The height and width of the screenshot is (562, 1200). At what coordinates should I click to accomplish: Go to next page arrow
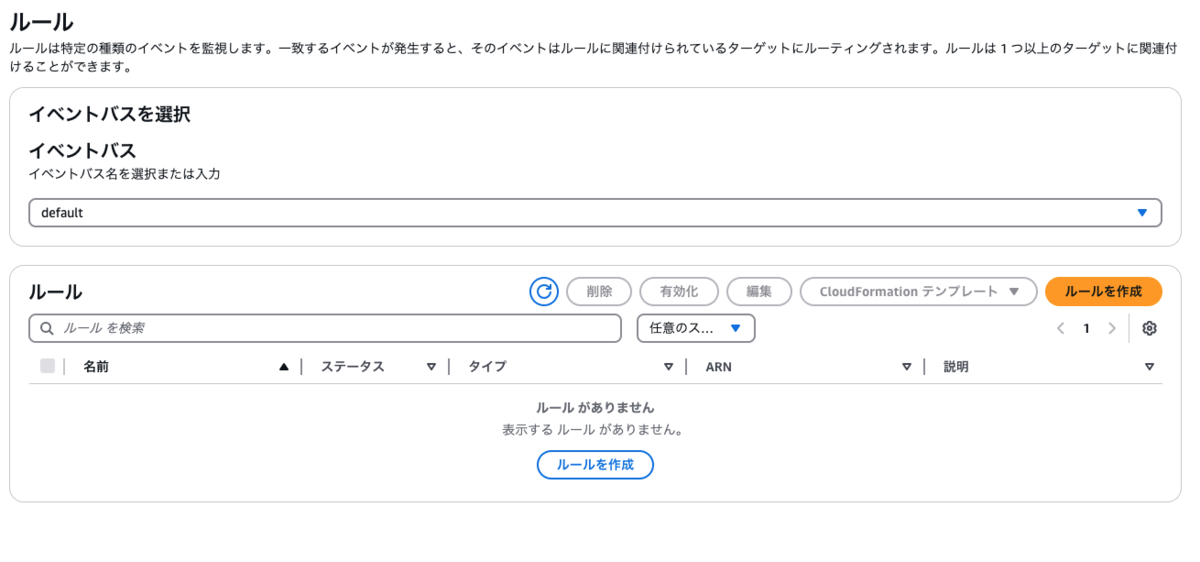tap(1112, 328)
